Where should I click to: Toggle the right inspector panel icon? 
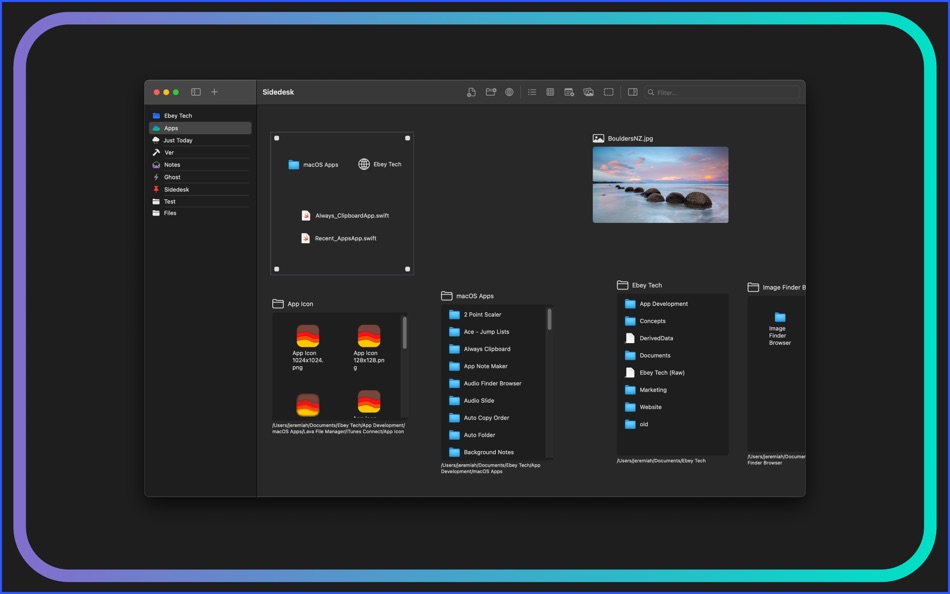(633, 92)
